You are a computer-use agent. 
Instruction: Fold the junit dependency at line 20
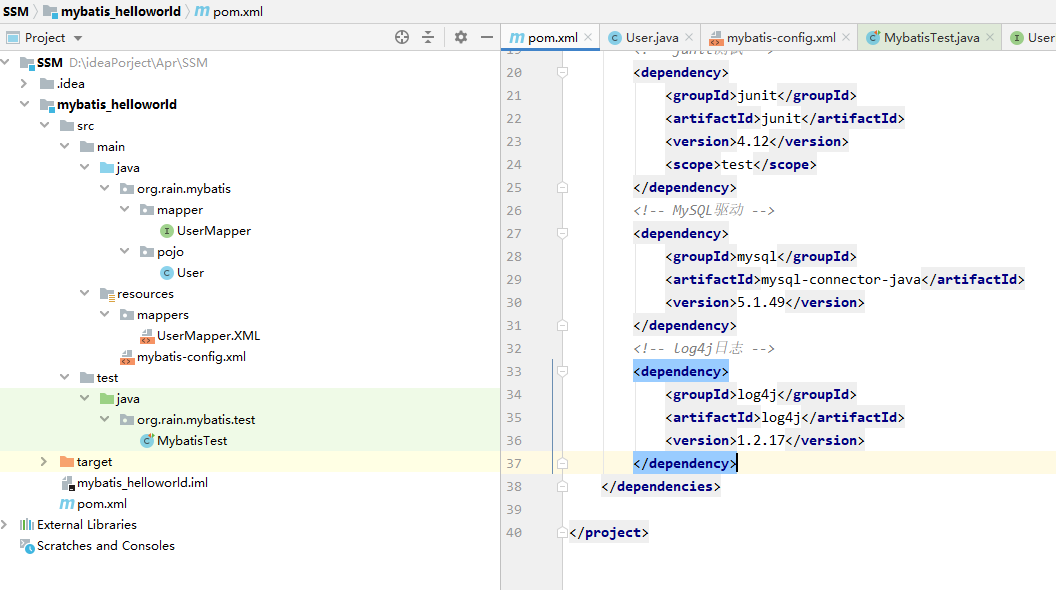click(562, 72)
